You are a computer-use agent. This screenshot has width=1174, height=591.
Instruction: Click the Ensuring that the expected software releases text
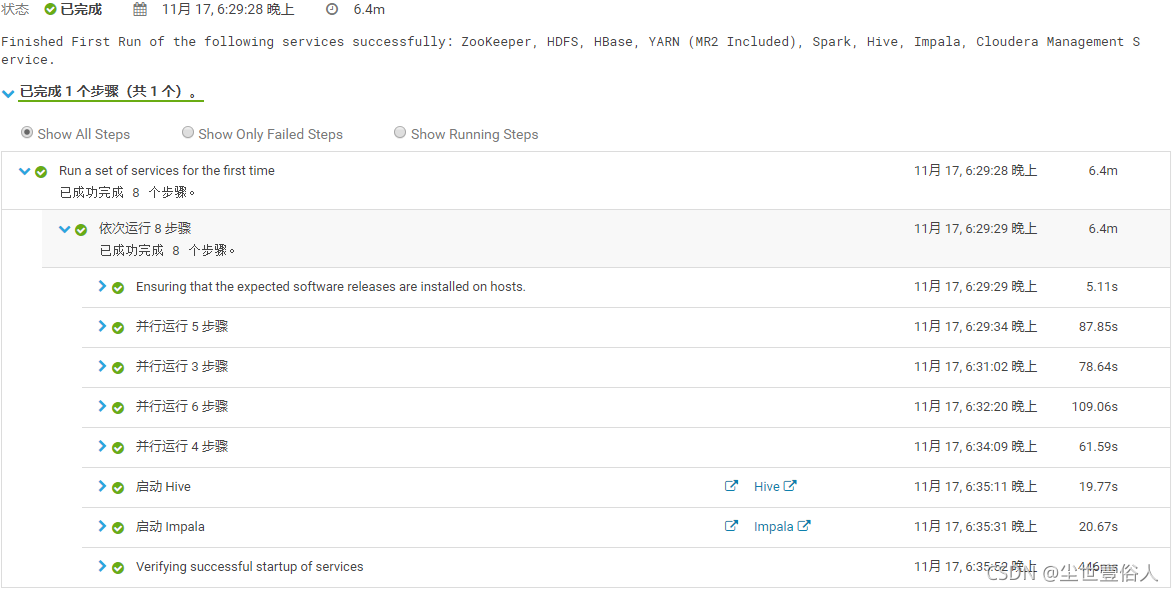[x=330, y=287]
